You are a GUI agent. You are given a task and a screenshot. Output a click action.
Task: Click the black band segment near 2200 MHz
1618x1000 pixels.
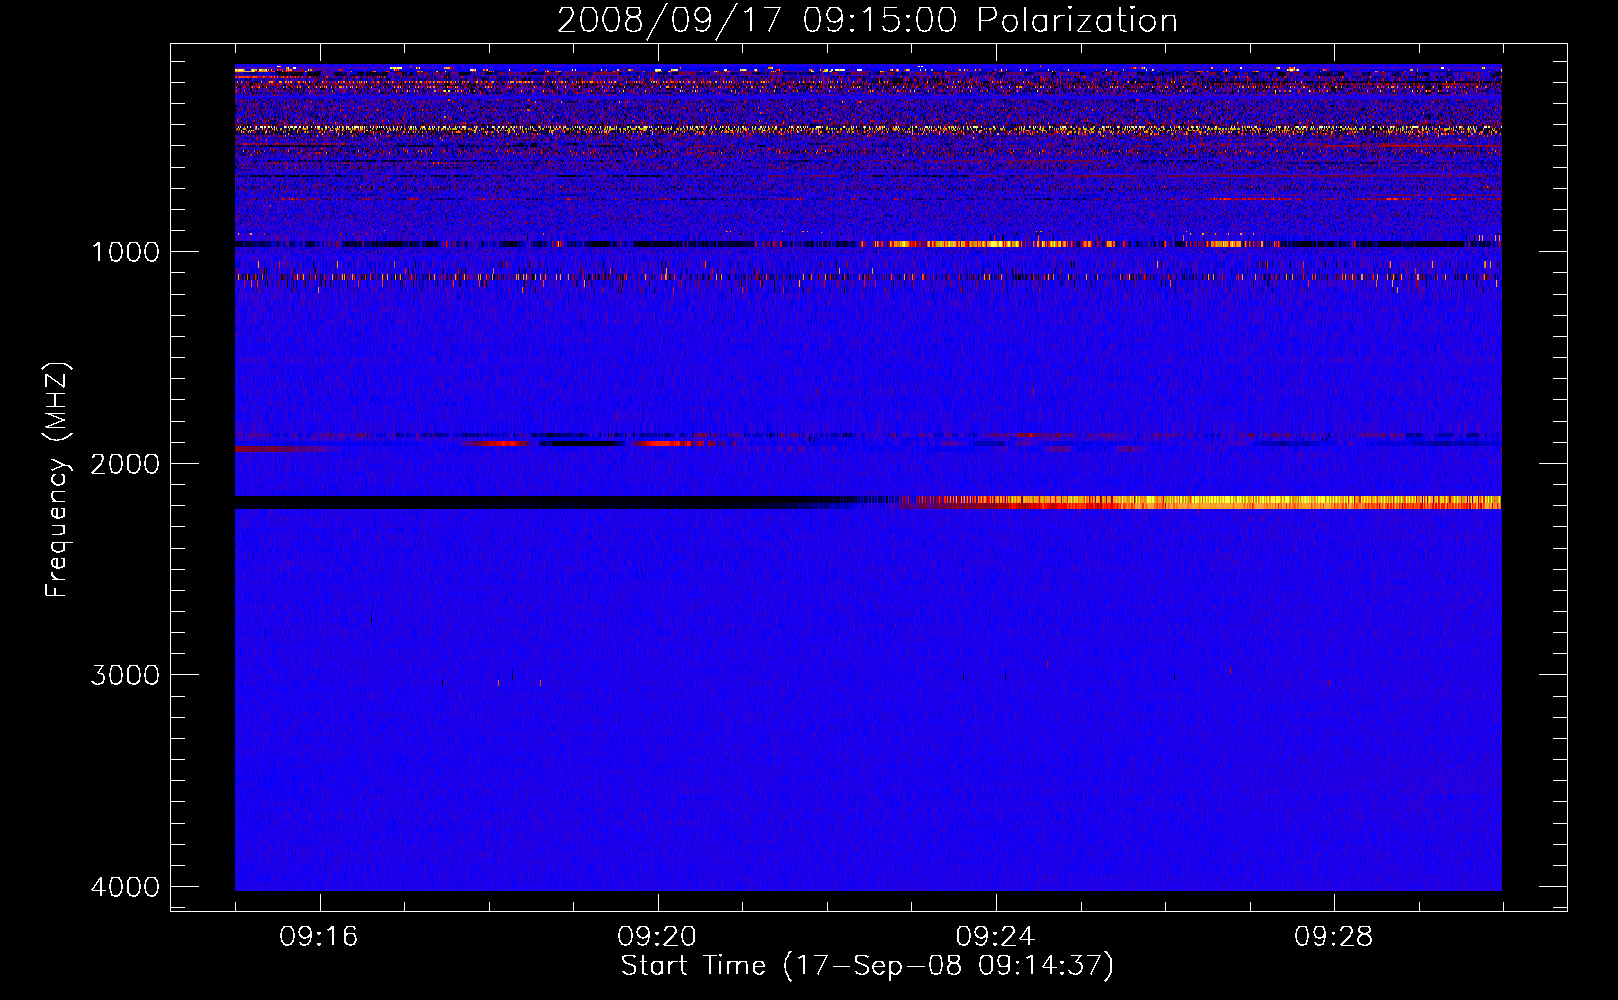[x=500, y=502]
